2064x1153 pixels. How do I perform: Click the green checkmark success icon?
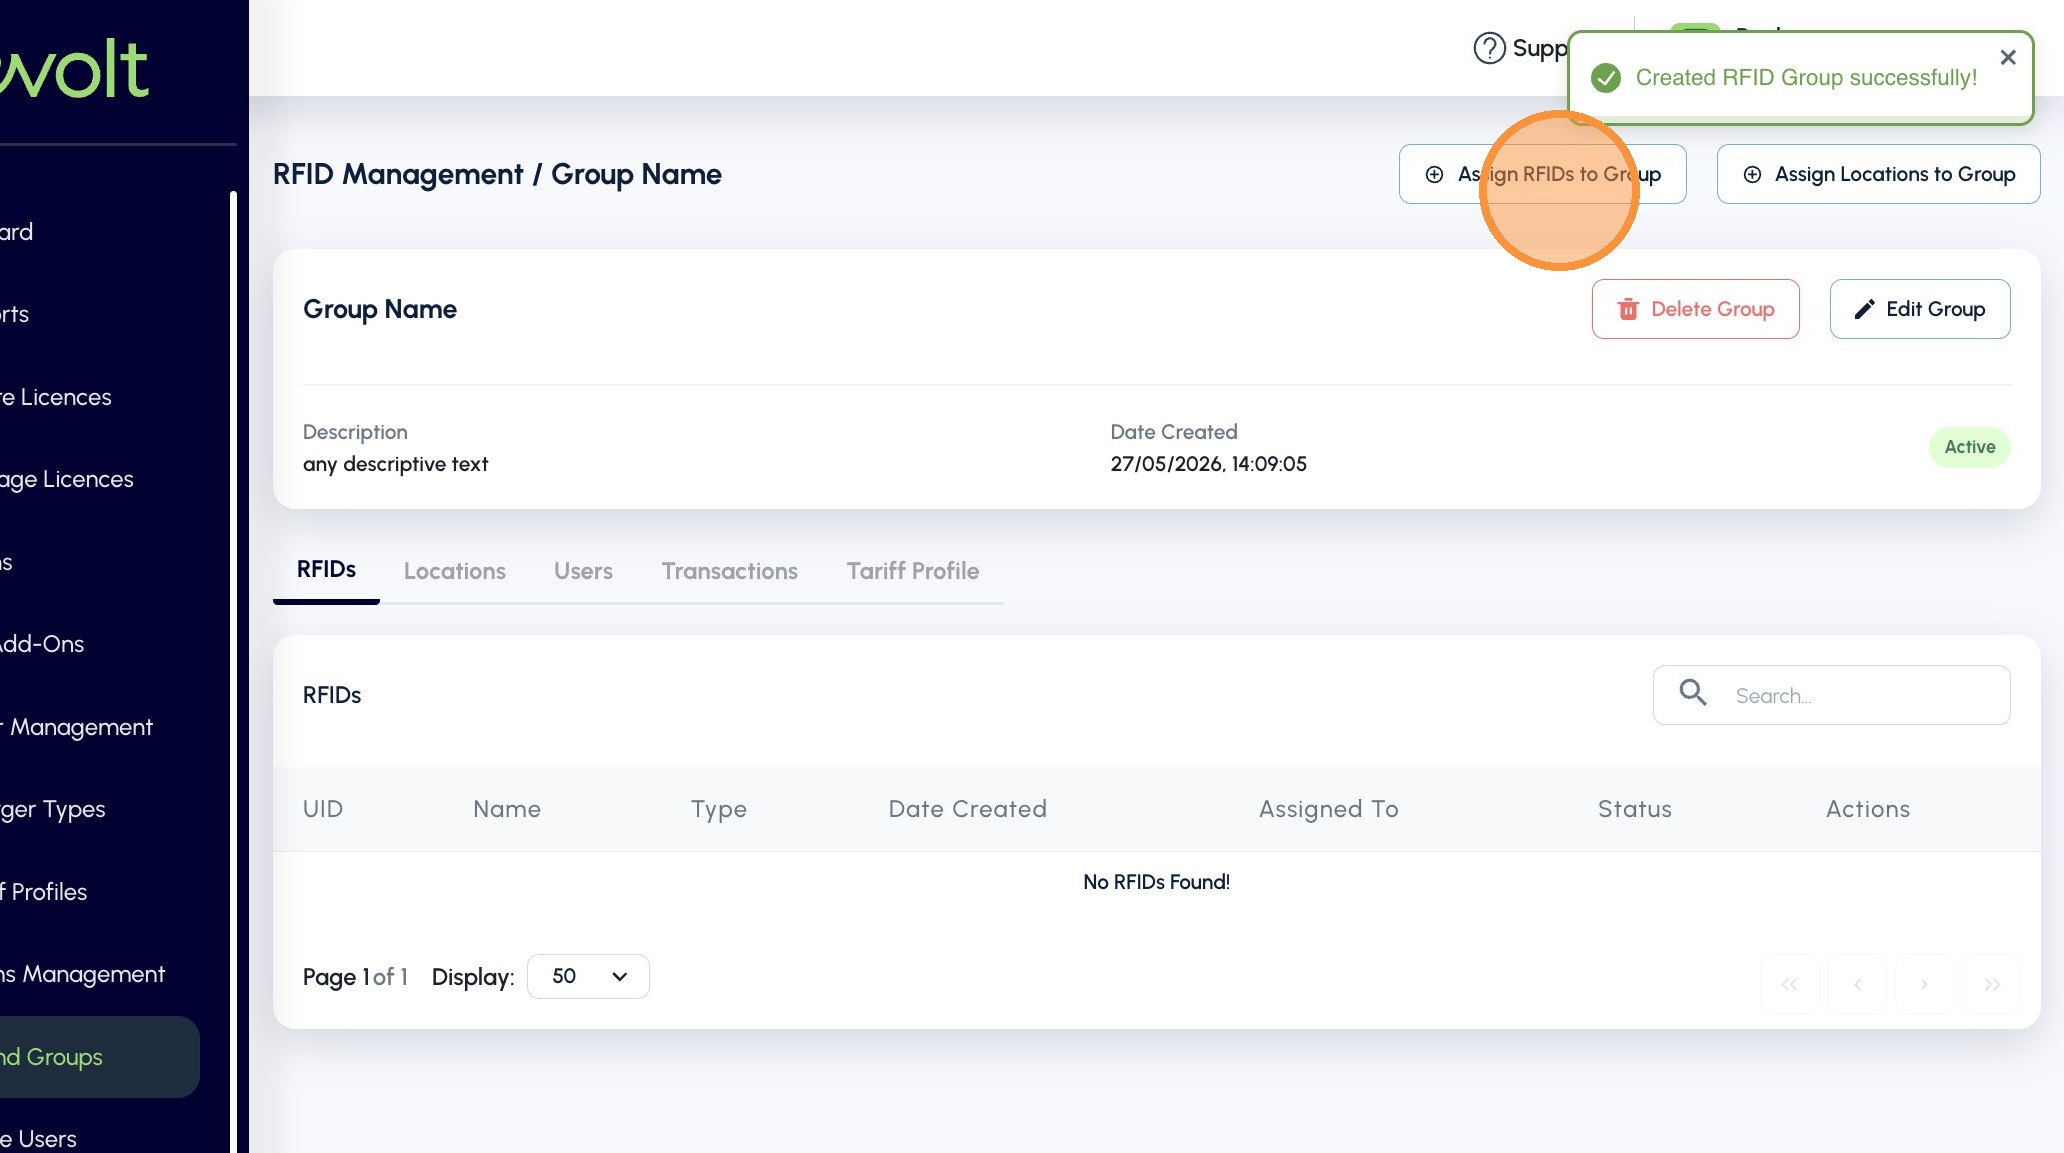(1606, 78)
